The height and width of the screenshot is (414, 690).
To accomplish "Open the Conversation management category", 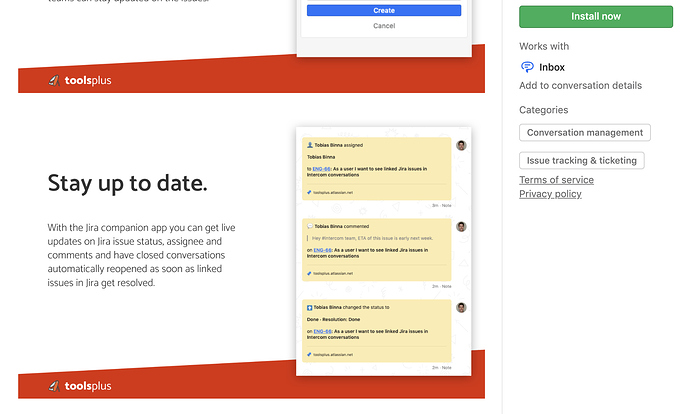I will click(x=585, y=132).
